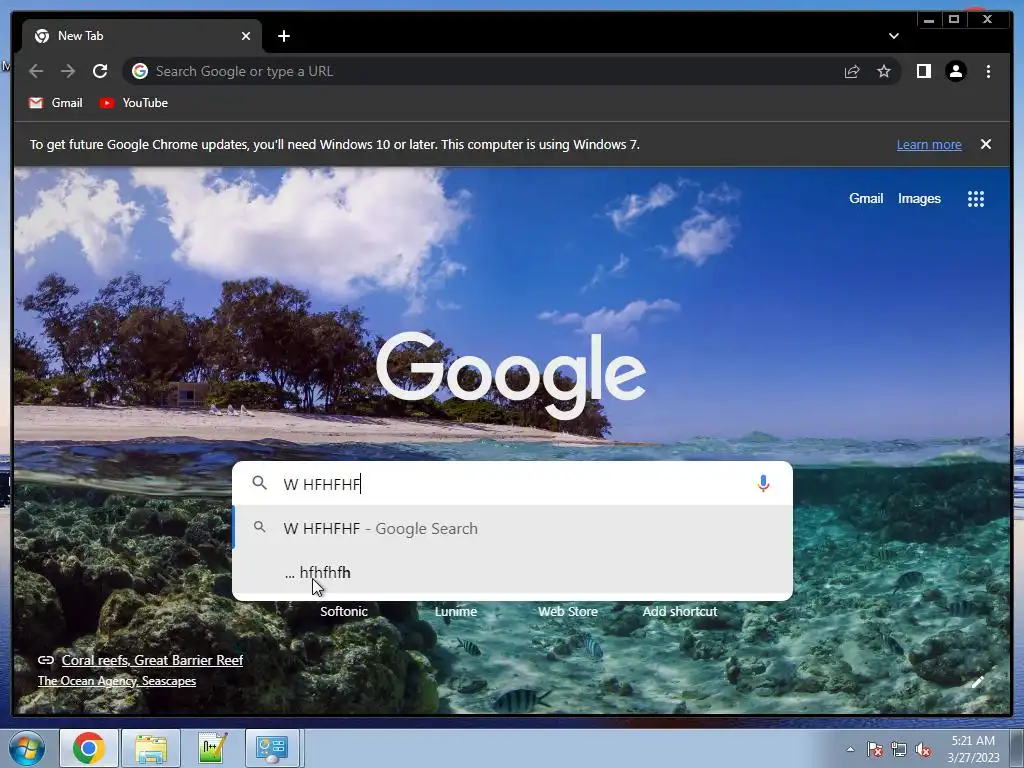Click Learn more about Chrome updates

pyautogui.click(x=929, y=144)
